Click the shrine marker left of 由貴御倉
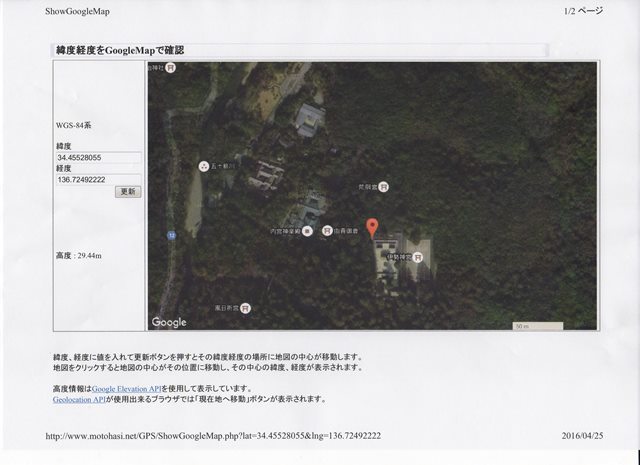640x465 pixels. [327, 231]
